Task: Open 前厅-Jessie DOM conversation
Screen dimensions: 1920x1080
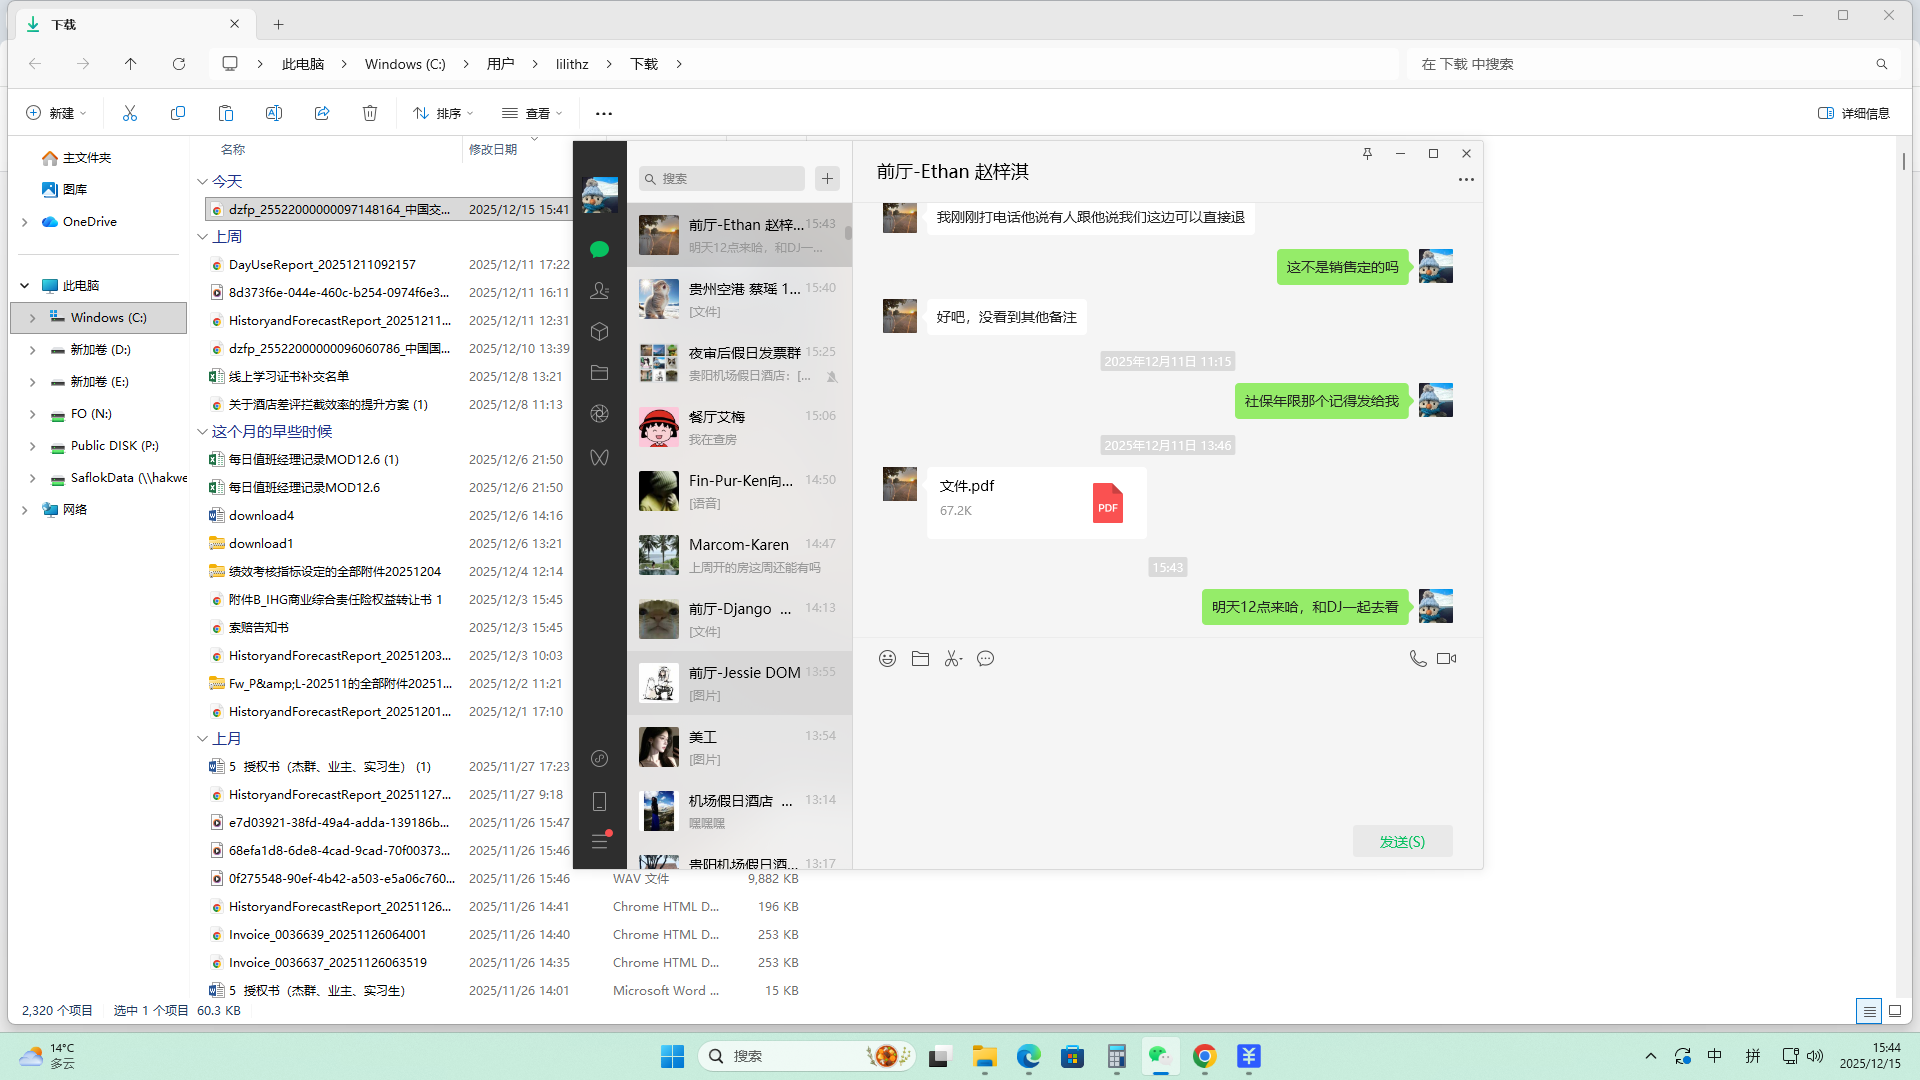Action: coord(740,683)
